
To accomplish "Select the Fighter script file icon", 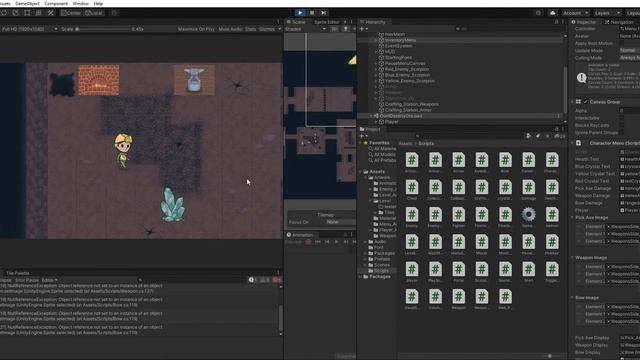I will tap(458, 214).
